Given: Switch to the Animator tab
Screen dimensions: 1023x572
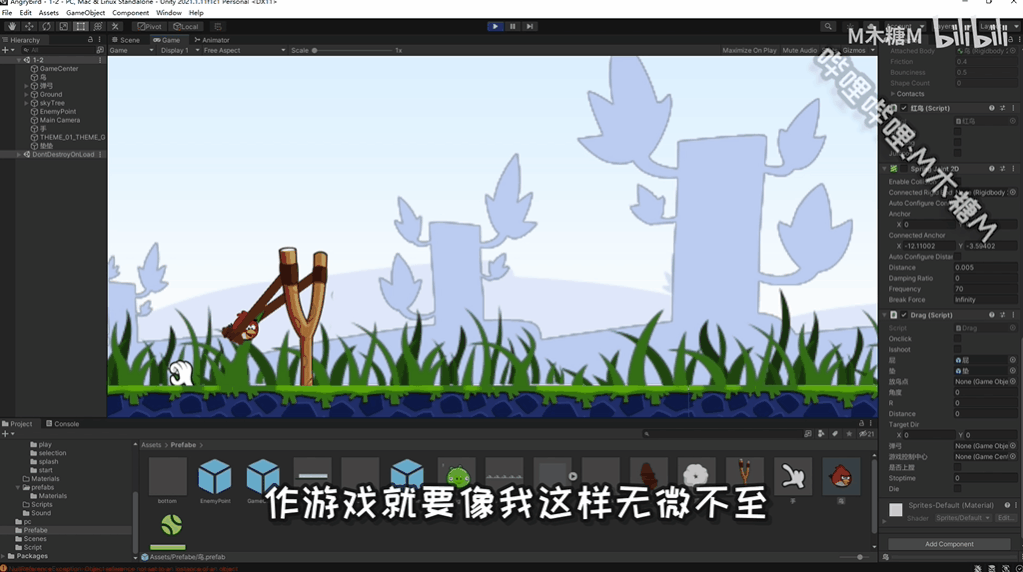Looking at the screenshot, I should tap(212, 40).
